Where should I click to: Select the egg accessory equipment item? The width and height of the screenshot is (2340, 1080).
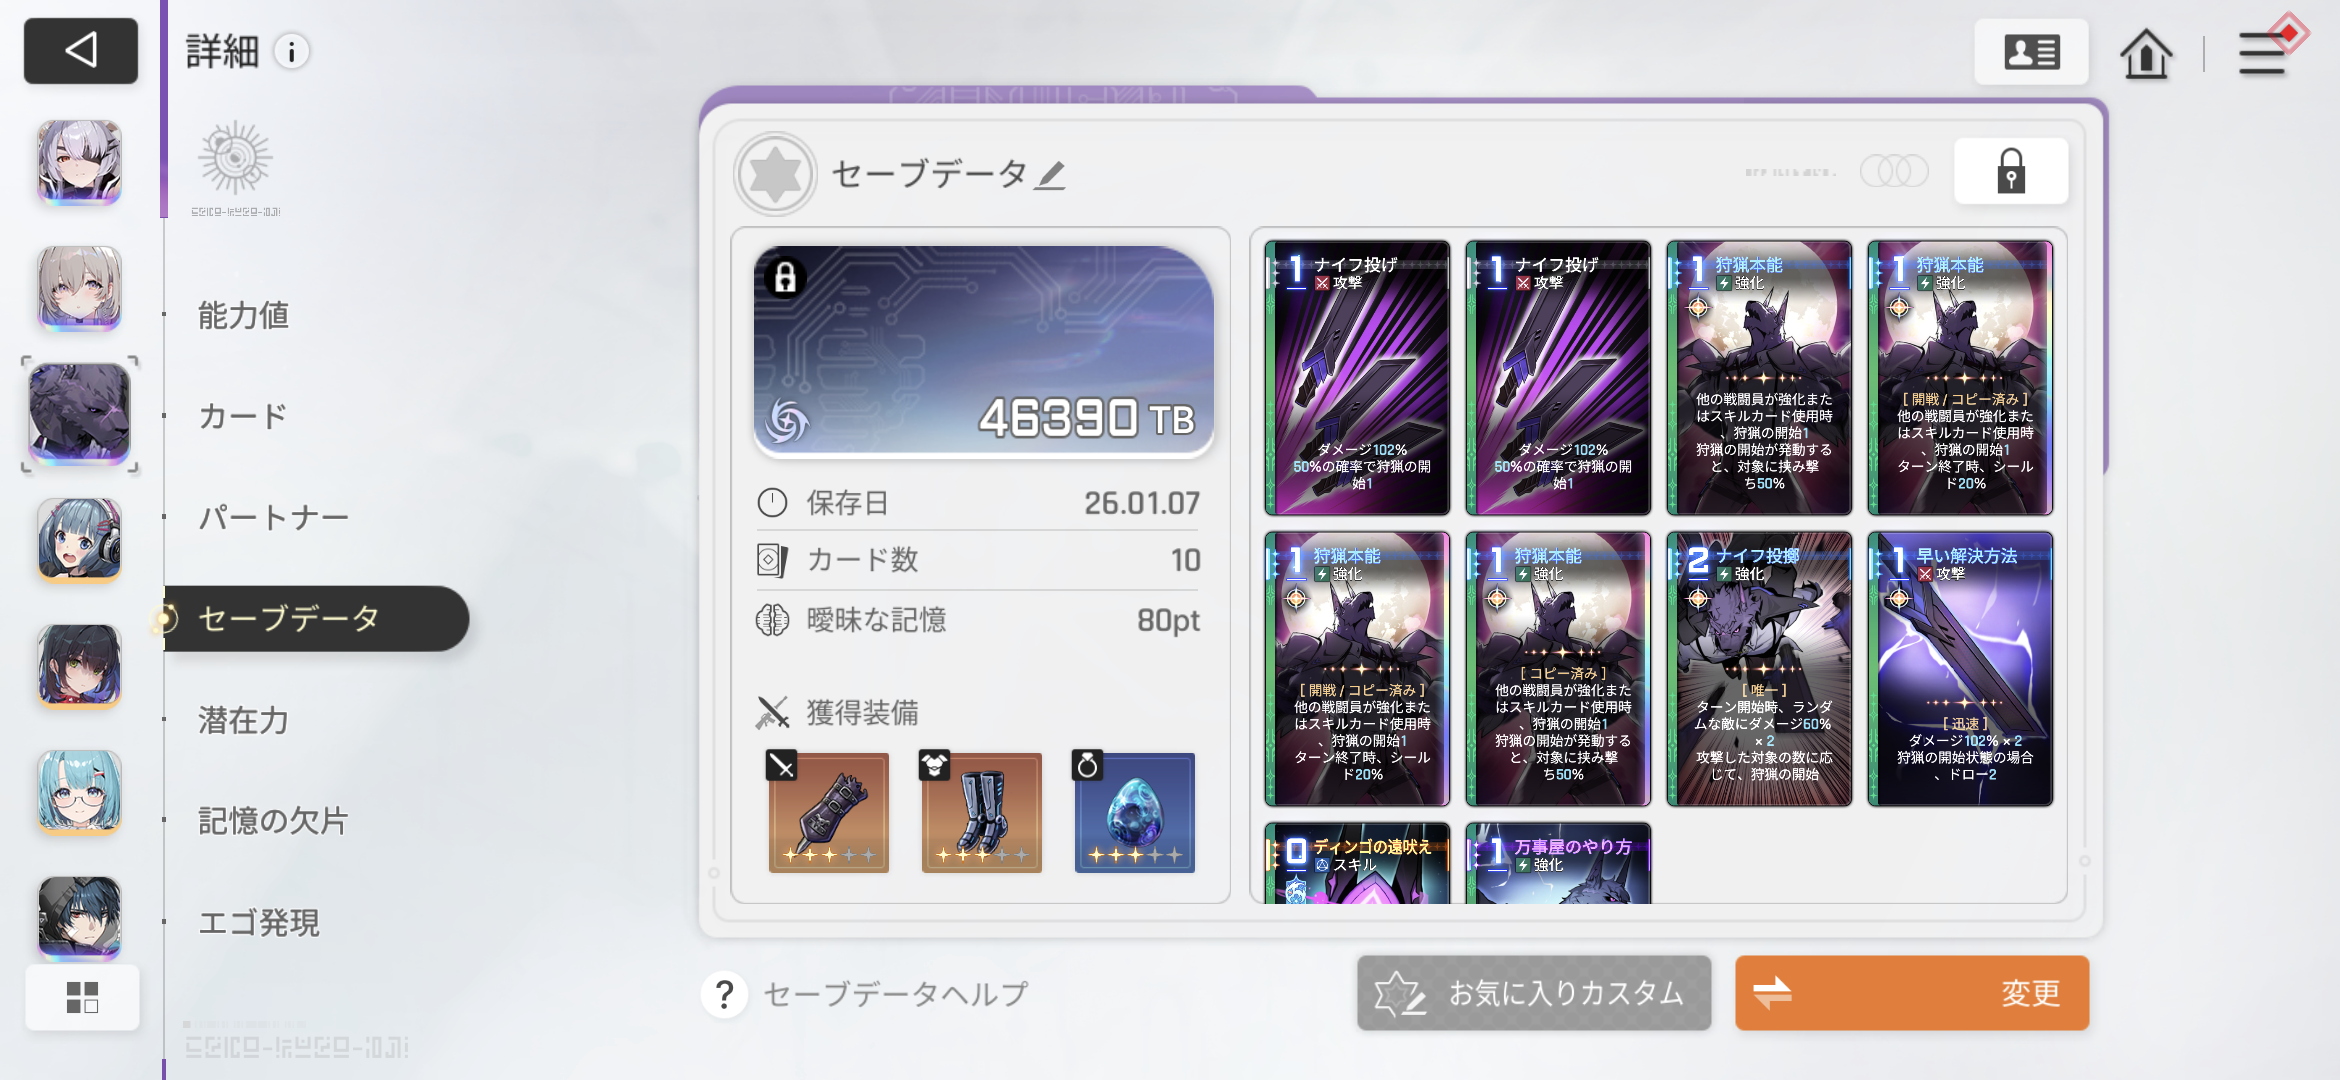(1134, 812)
